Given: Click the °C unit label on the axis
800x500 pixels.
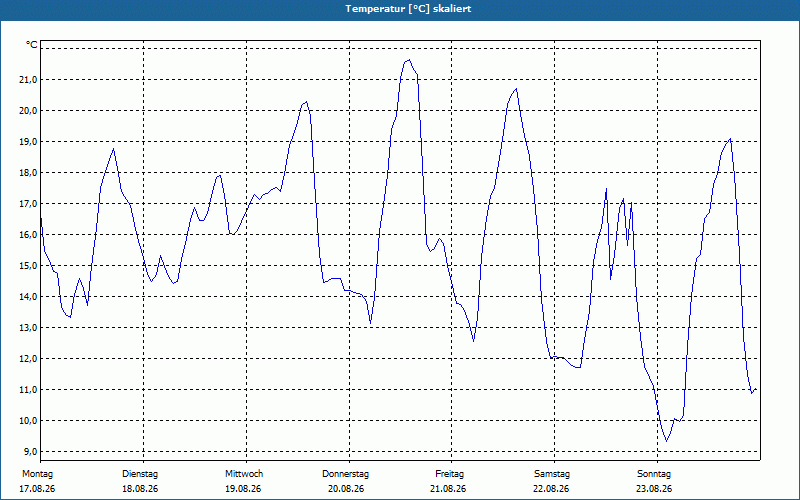Looking at the screenshot, I should (x=32, y=45).
